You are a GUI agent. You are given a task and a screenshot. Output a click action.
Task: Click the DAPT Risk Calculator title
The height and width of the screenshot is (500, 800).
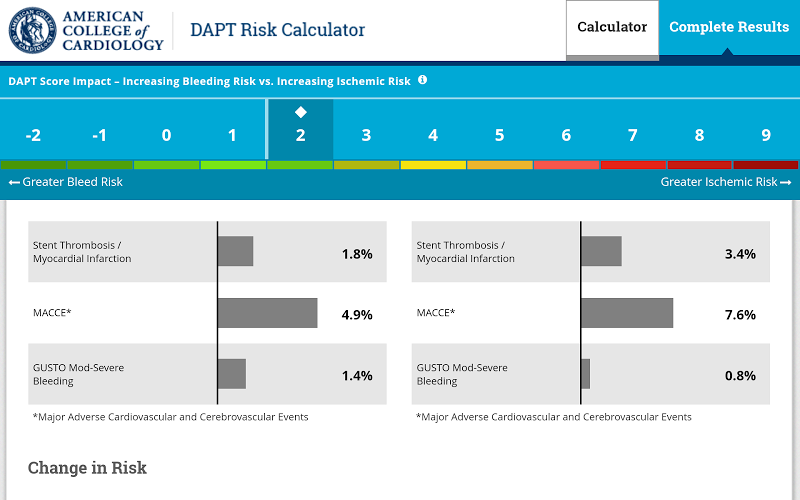[x=278, y=30]
